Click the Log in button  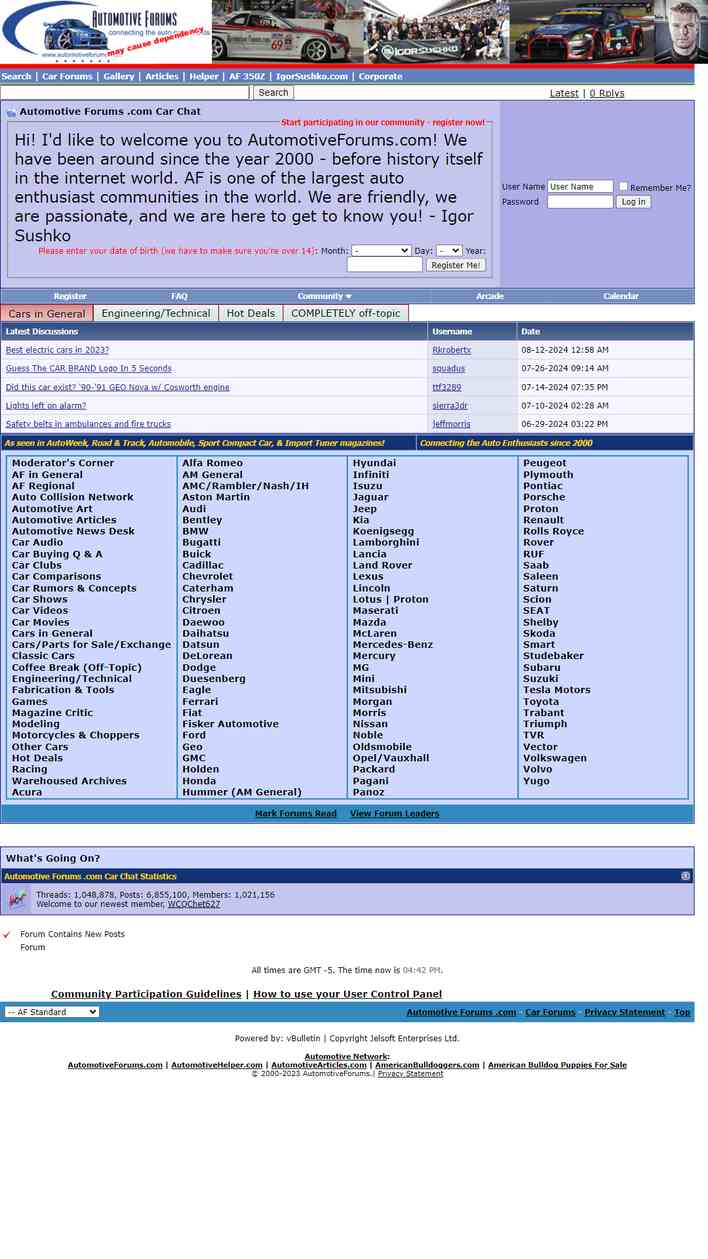point(634,202)
